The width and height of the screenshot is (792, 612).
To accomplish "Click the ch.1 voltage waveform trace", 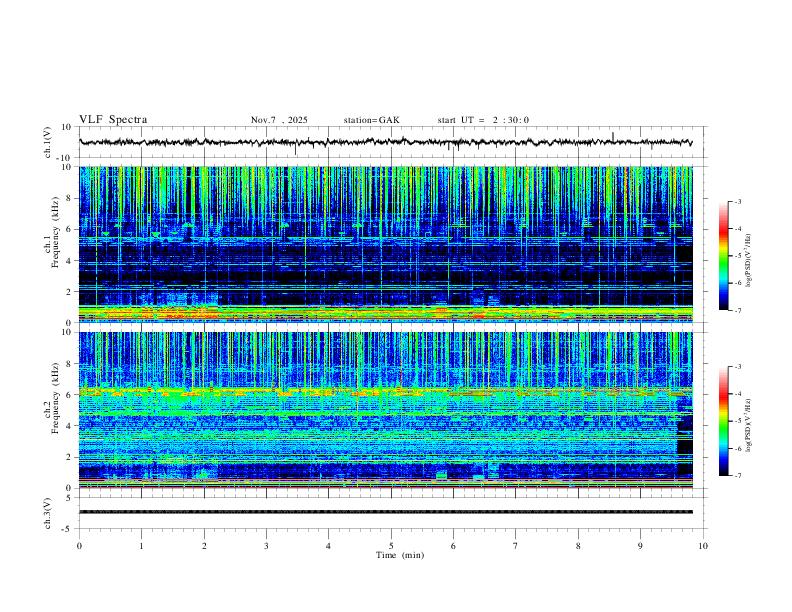I will (385, 142).
